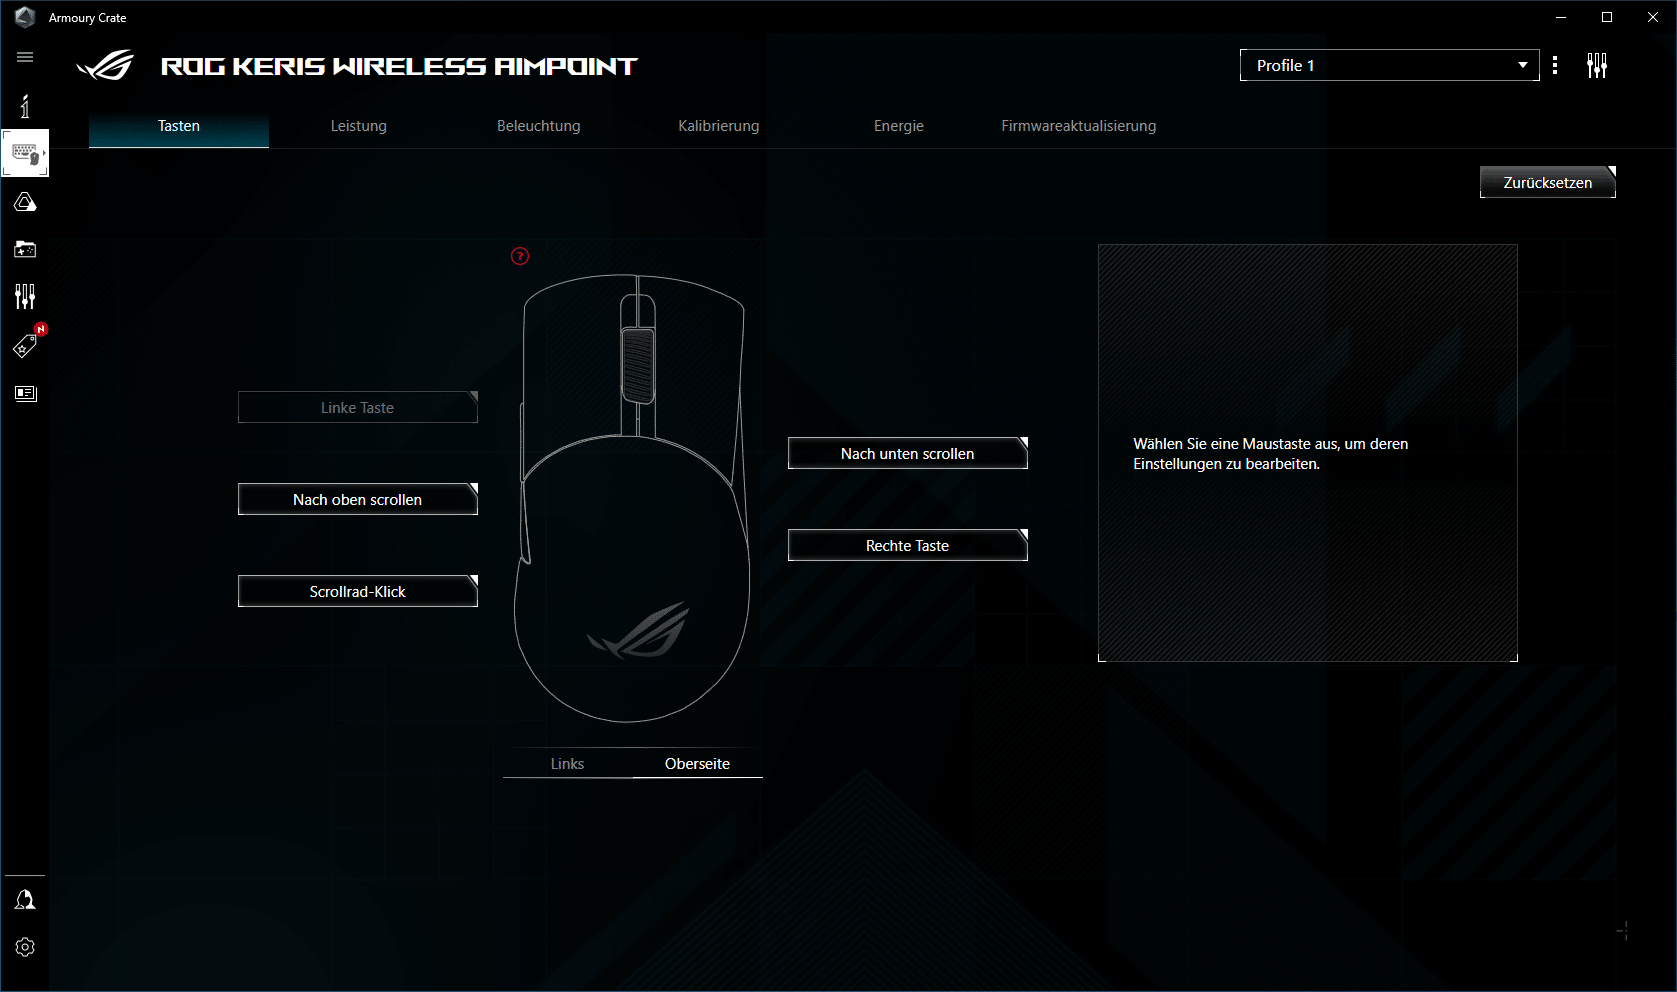
Task: Select the Rechte Taste button mapping
Action: point(908,545)
